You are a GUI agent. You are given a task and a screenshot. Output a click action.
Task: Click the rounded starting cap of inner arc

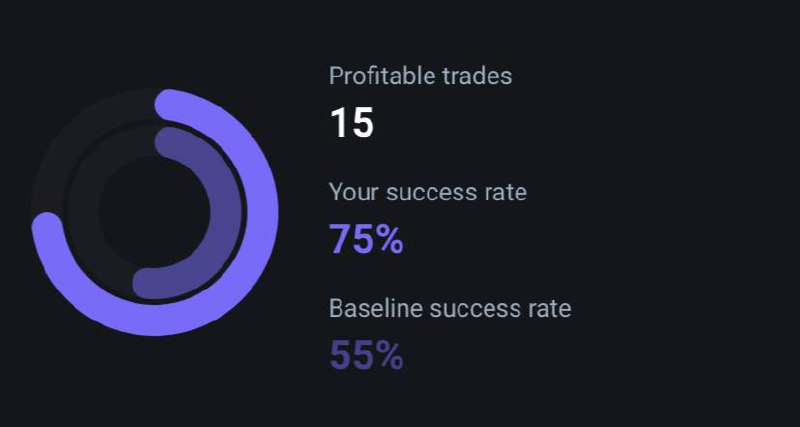[170, 143]
